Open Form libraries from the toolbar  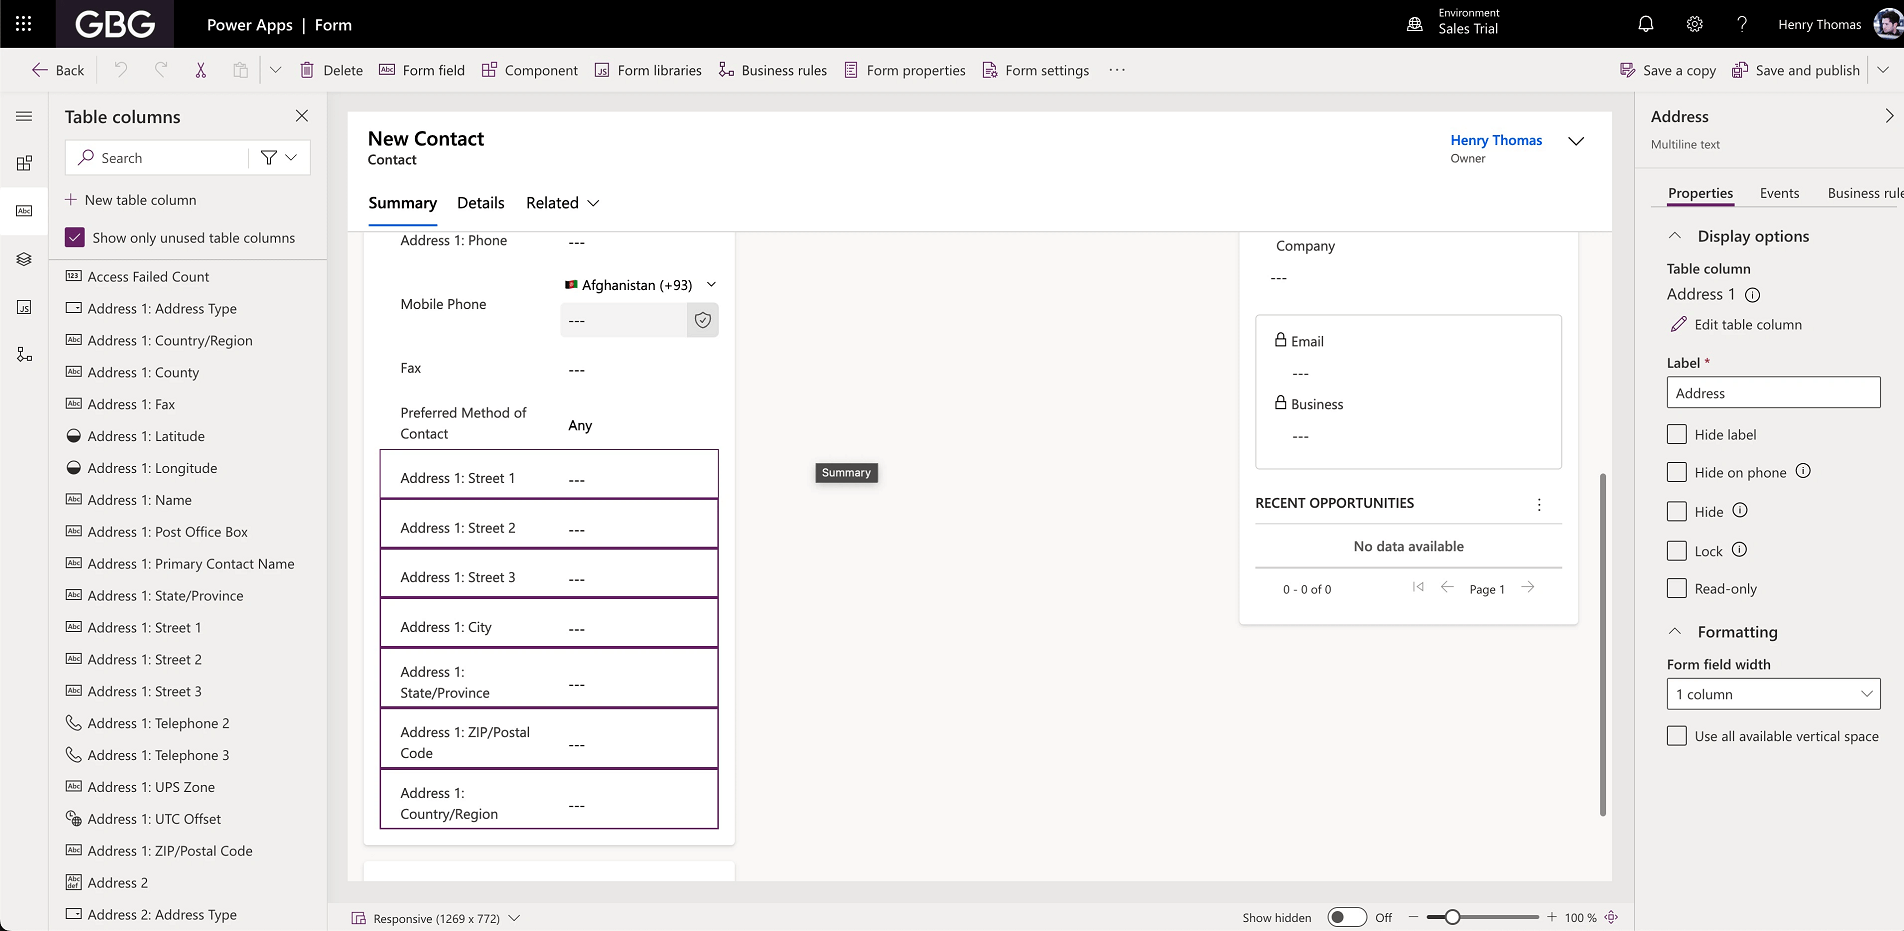[x=648, y=70]
